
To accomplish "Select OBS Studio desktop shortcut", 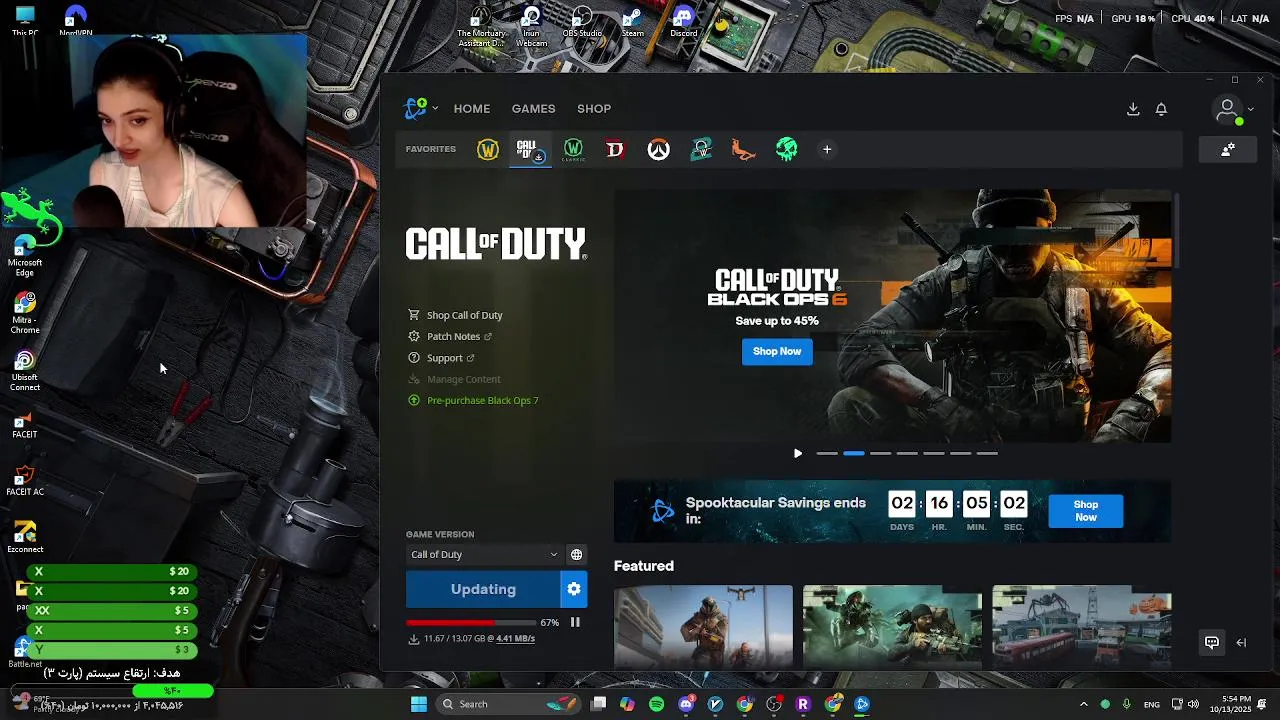I will [x=582, y=22].
